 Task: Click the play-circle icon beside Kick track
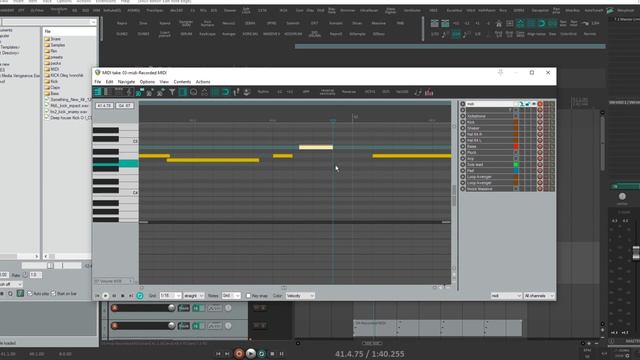[462, 122]
